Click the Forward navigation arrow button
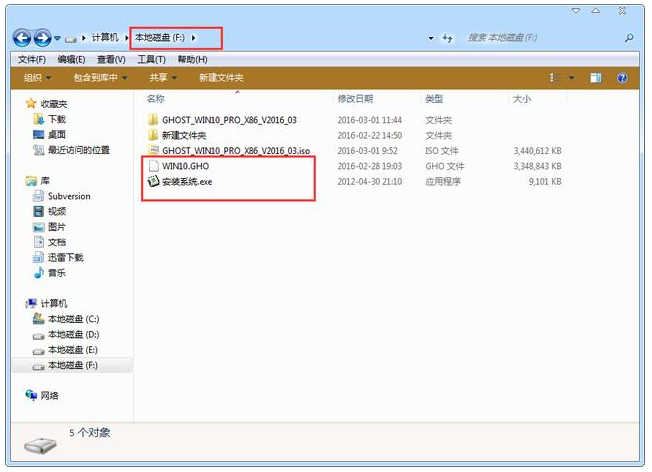 (x=42, y=37)
